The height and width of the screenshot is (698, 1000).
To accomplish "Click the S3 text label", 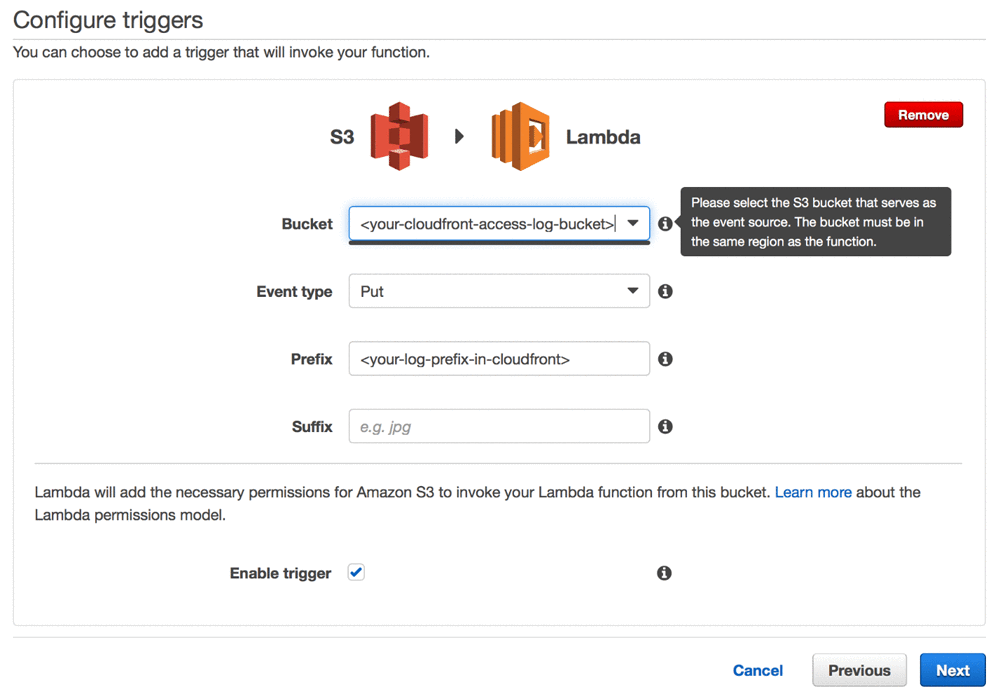I will 342,137.
